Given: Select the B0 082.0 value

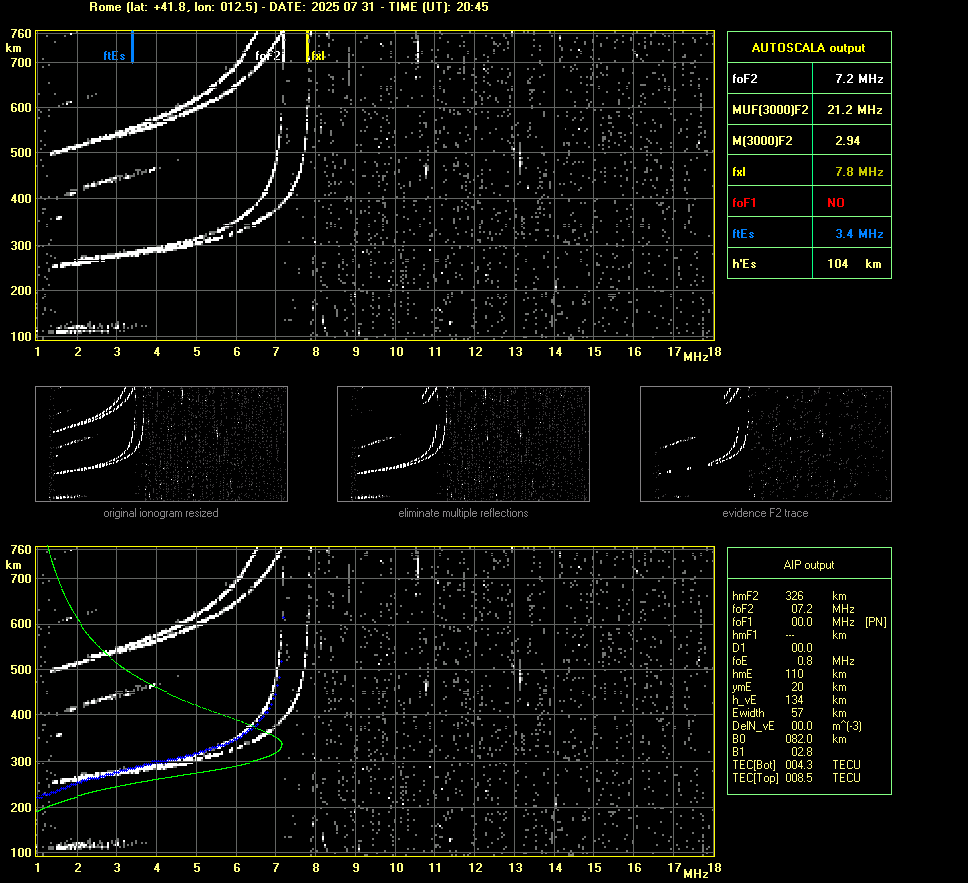Looking at the screenshot, I should pyautogui.click(x=799, y=739).
